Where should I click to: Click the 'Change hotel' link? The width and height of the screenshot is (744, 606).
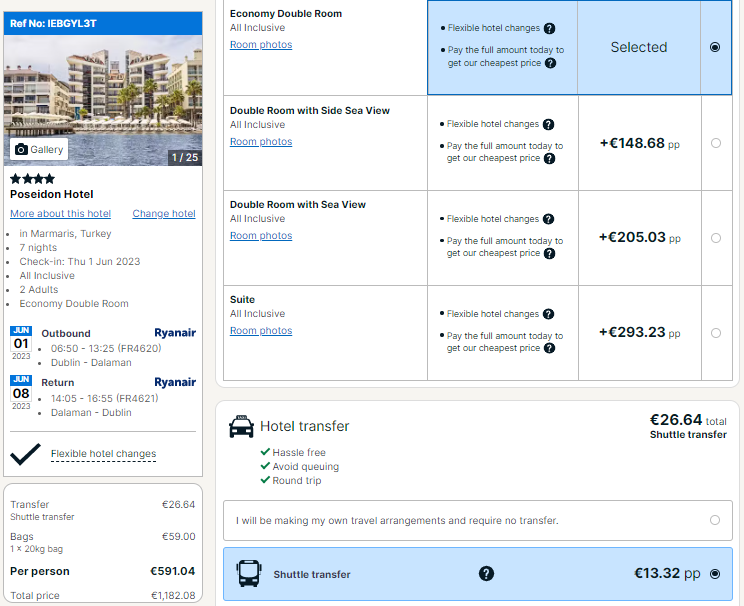coord(164,214)
